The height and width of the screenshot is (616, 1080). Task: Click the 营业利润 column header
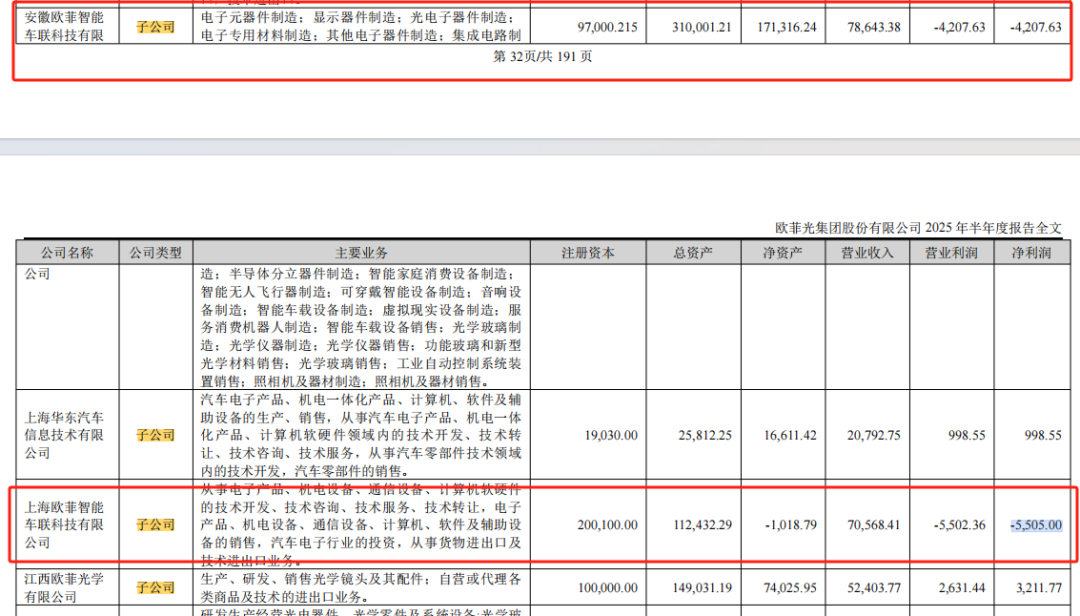tap(951, 253)
